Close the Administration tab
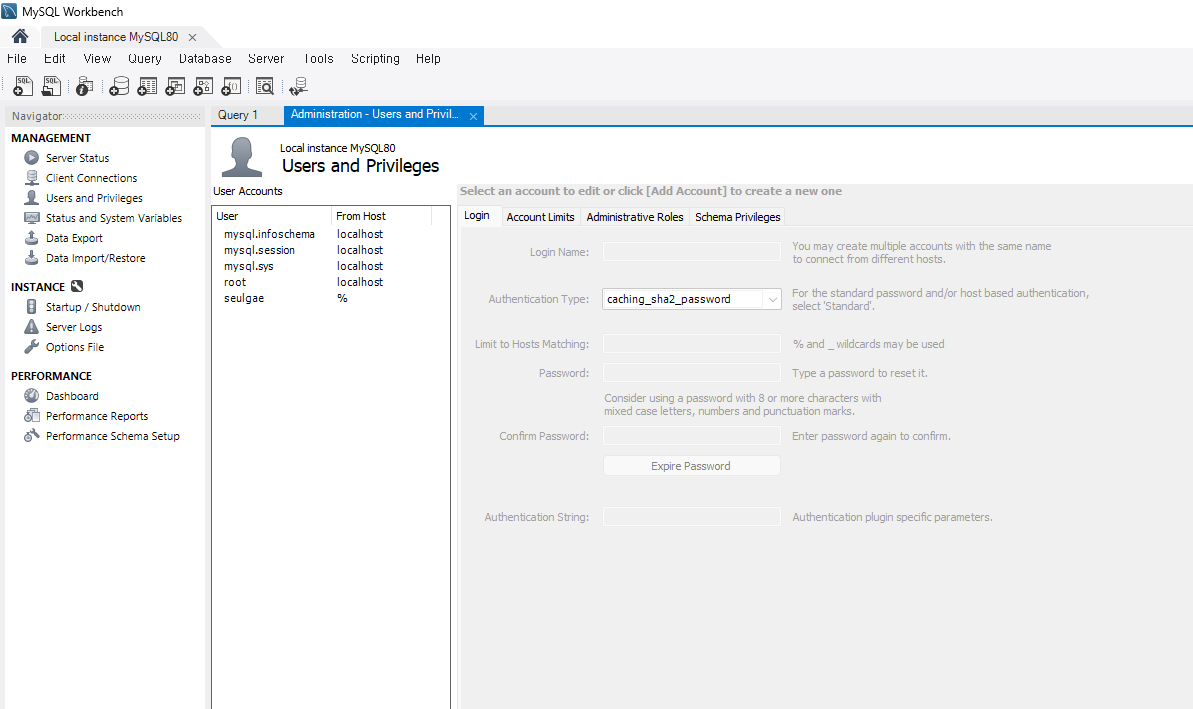This screenshot has height=709, width=1193. pyautogui.click(x=473, y=116)
